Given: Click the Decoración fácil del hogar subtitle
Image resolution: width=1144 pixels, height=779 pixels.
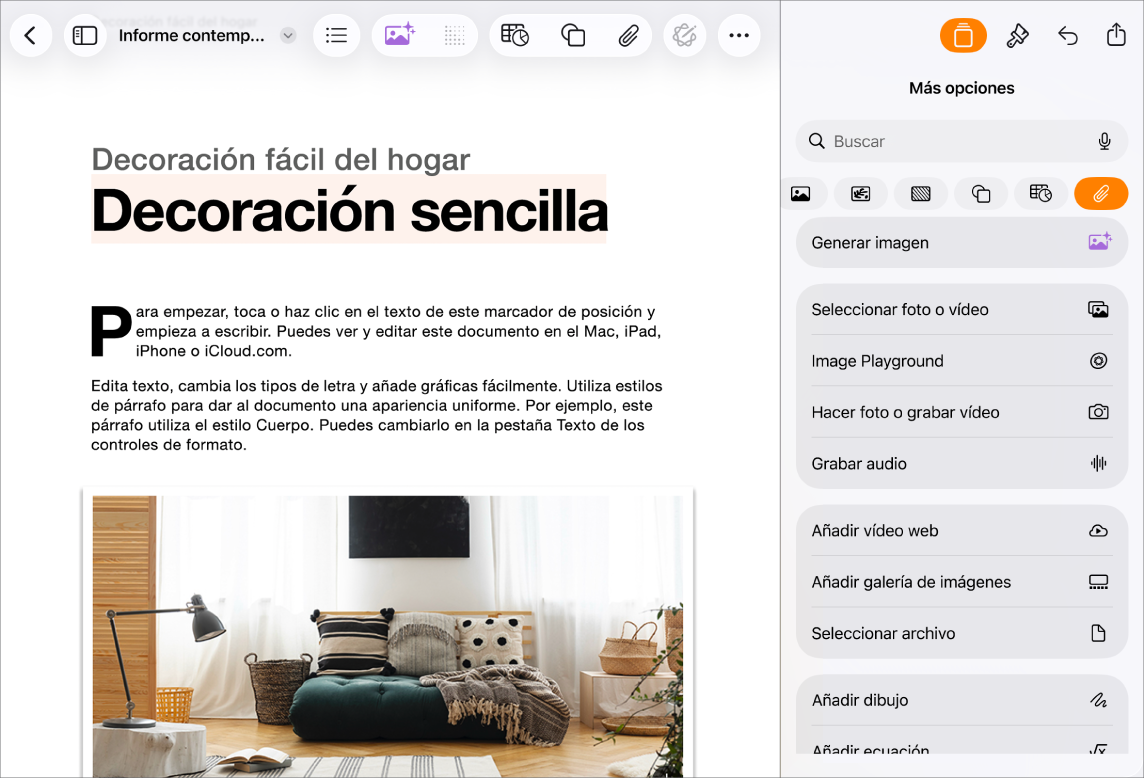Looking at the screenshot, I should (x=281, y=160).
